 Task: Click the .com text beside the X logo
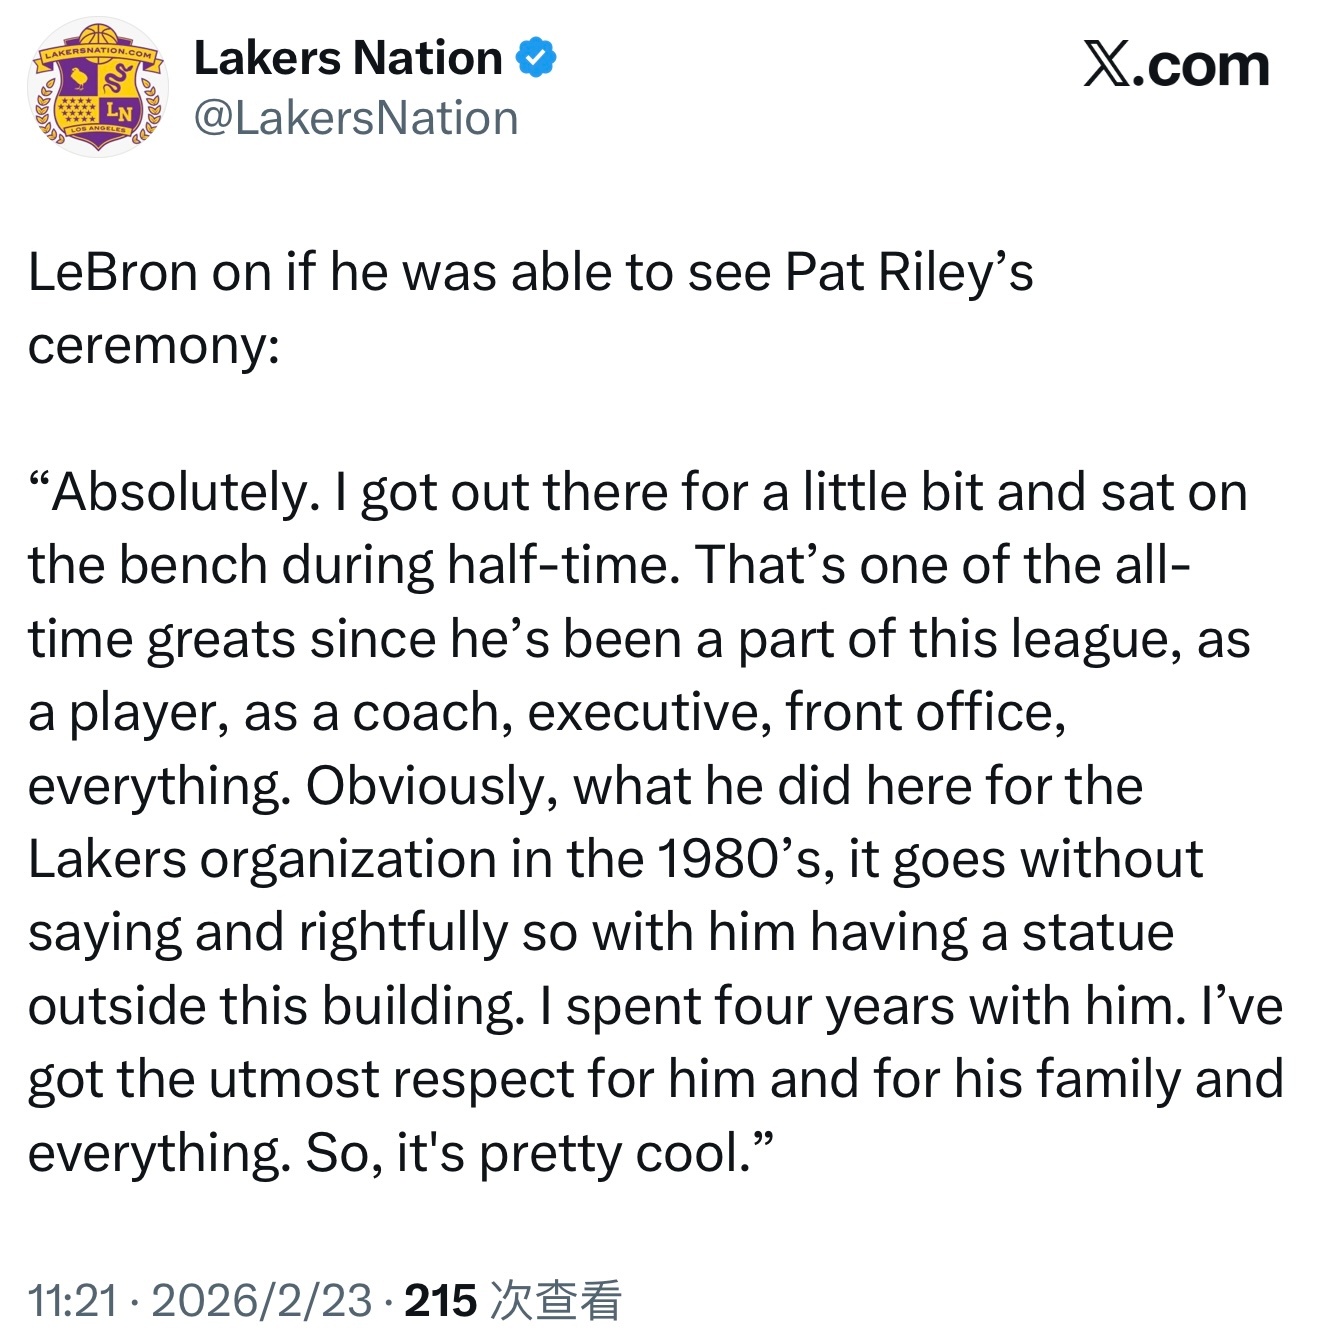click(x=1201, y=67)
